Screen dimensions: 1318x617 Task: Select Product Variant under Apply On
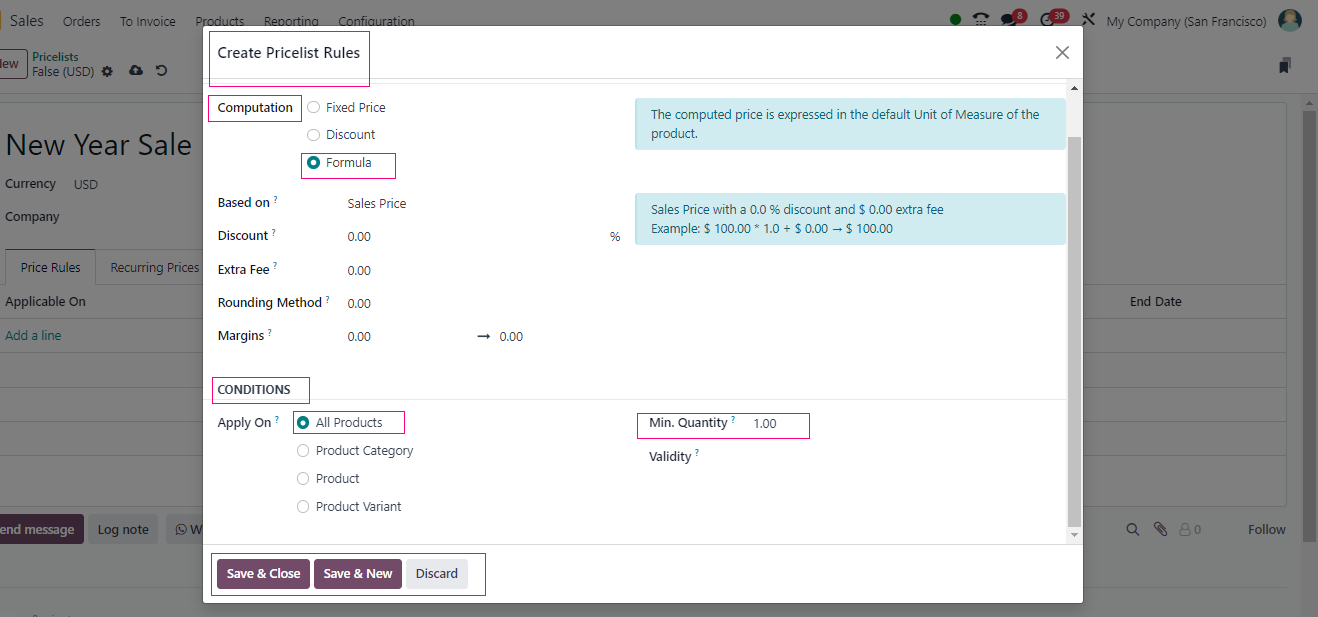(303, 507)
